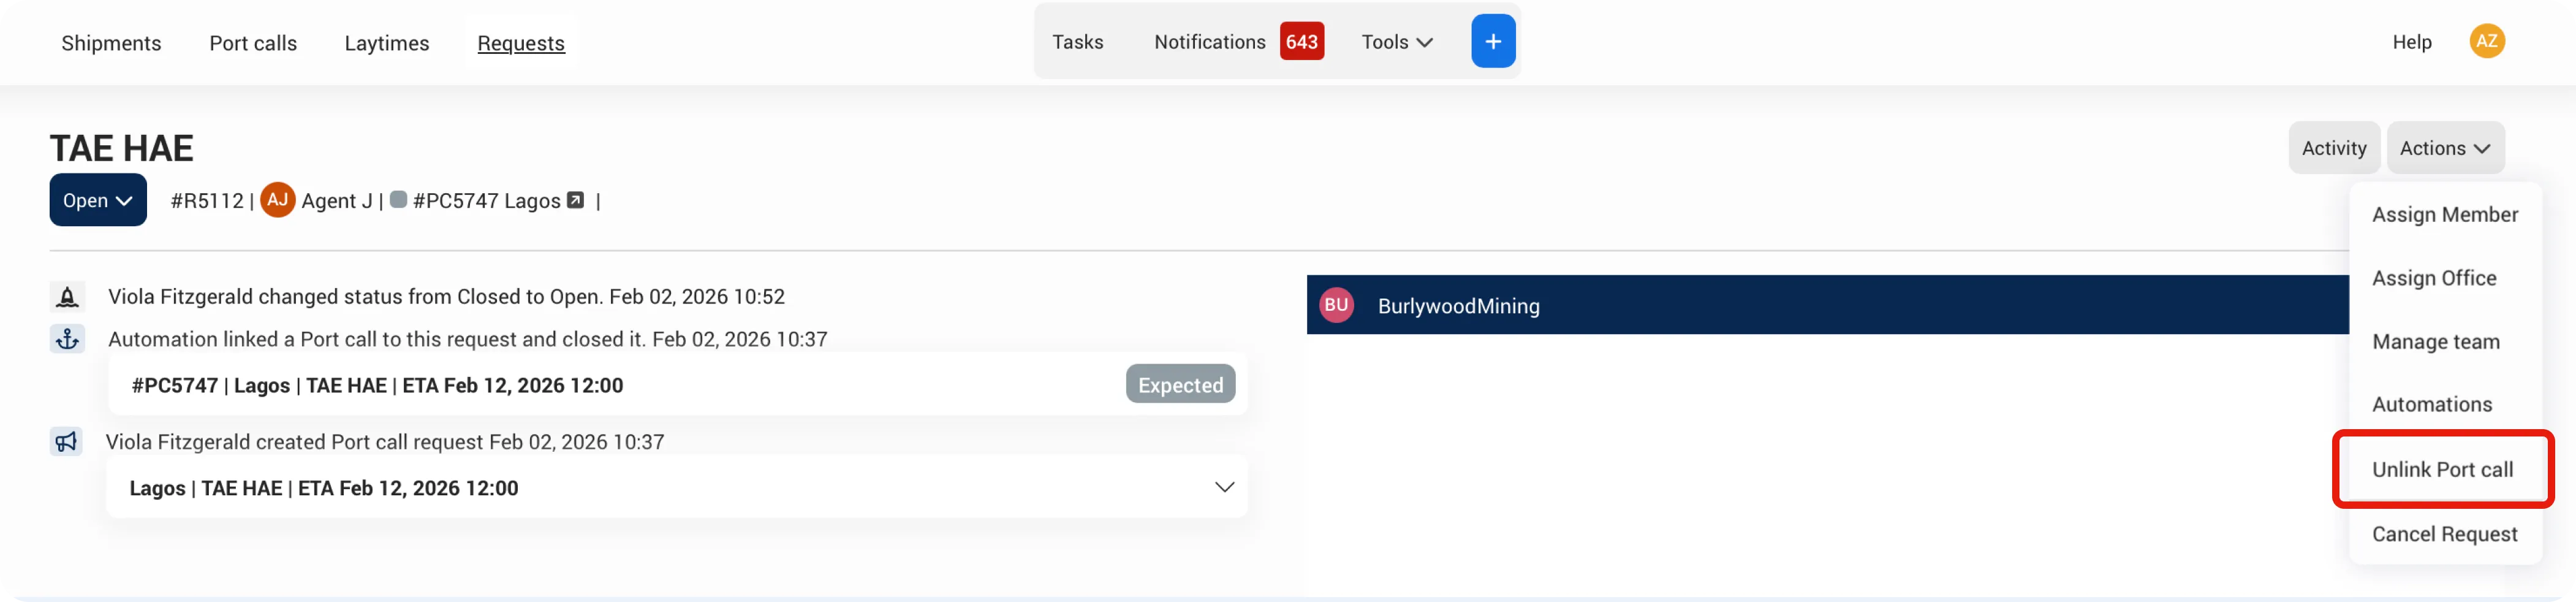
Task: Click Viola Fitzgerald created Port call request text
Action: coord(385,442)
